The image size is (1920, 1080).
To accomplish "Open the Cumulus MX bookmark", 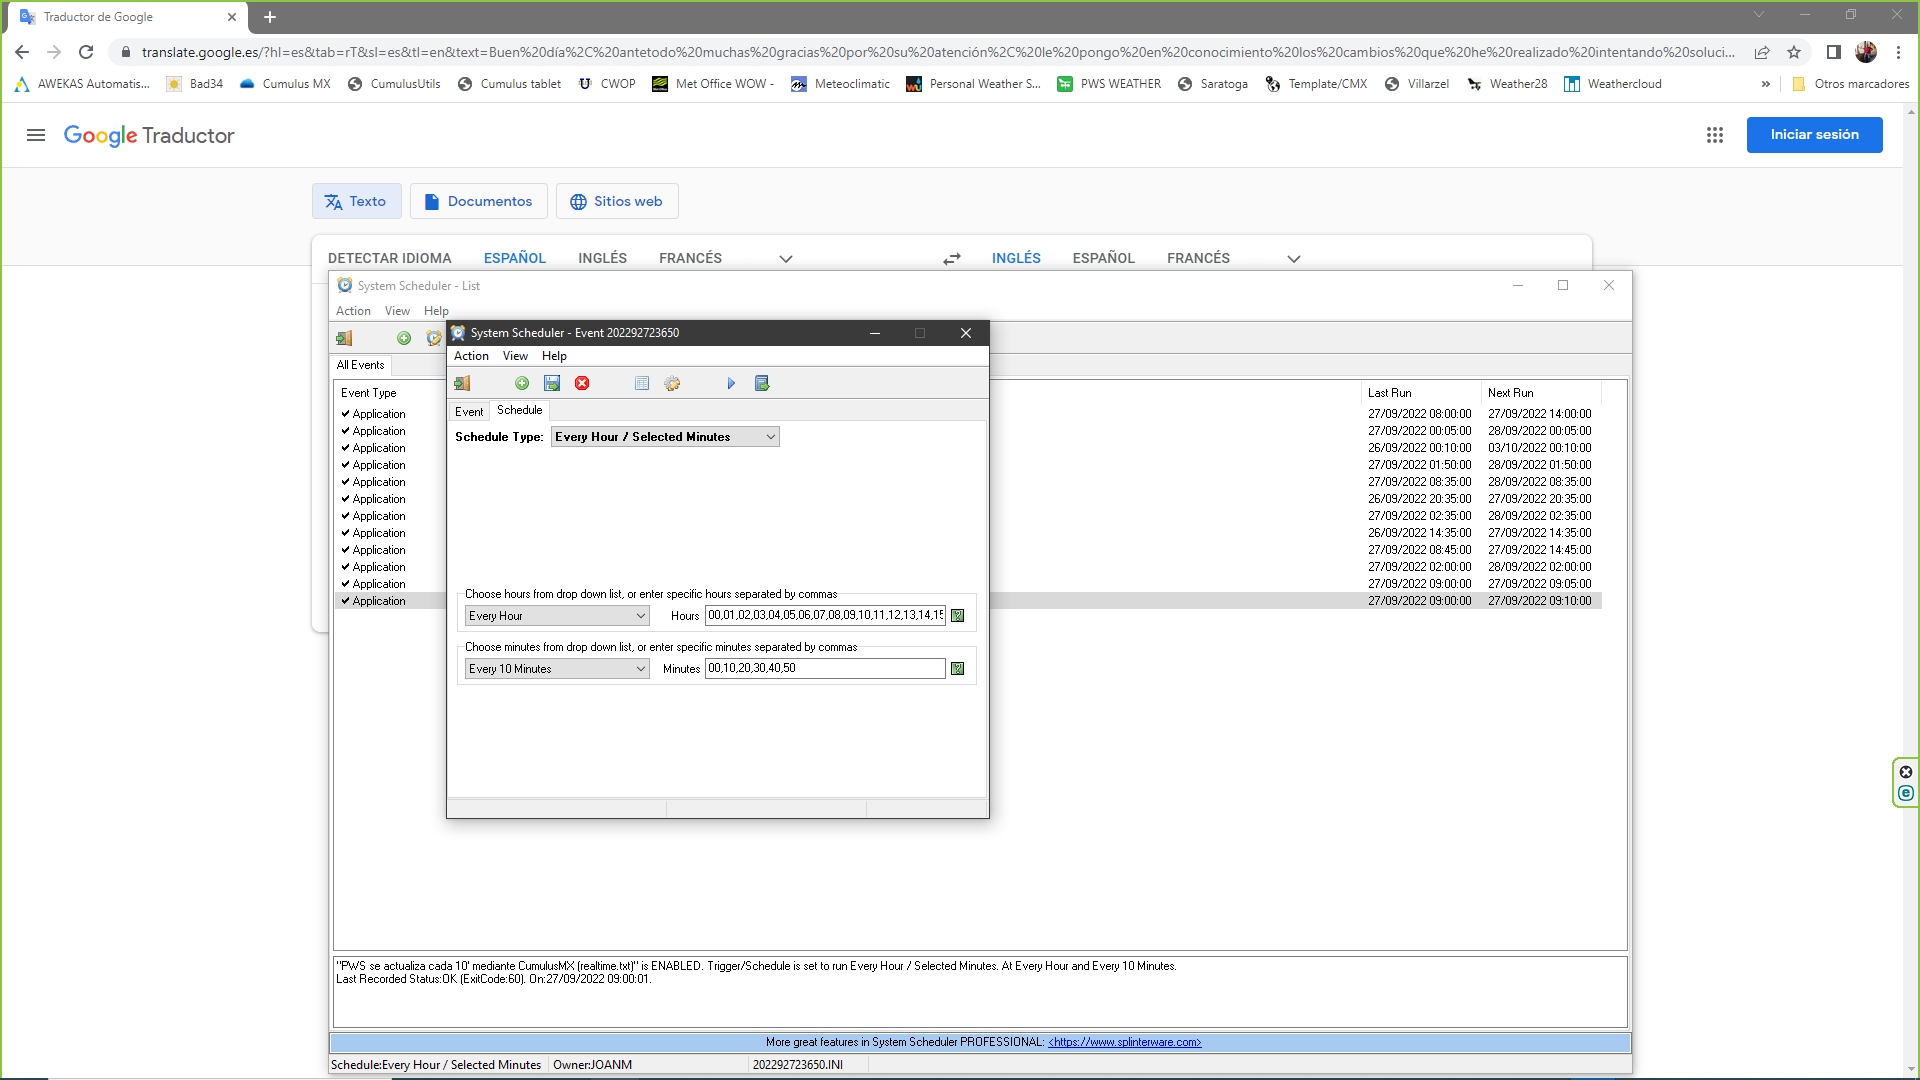I will (x=285, y=84).
